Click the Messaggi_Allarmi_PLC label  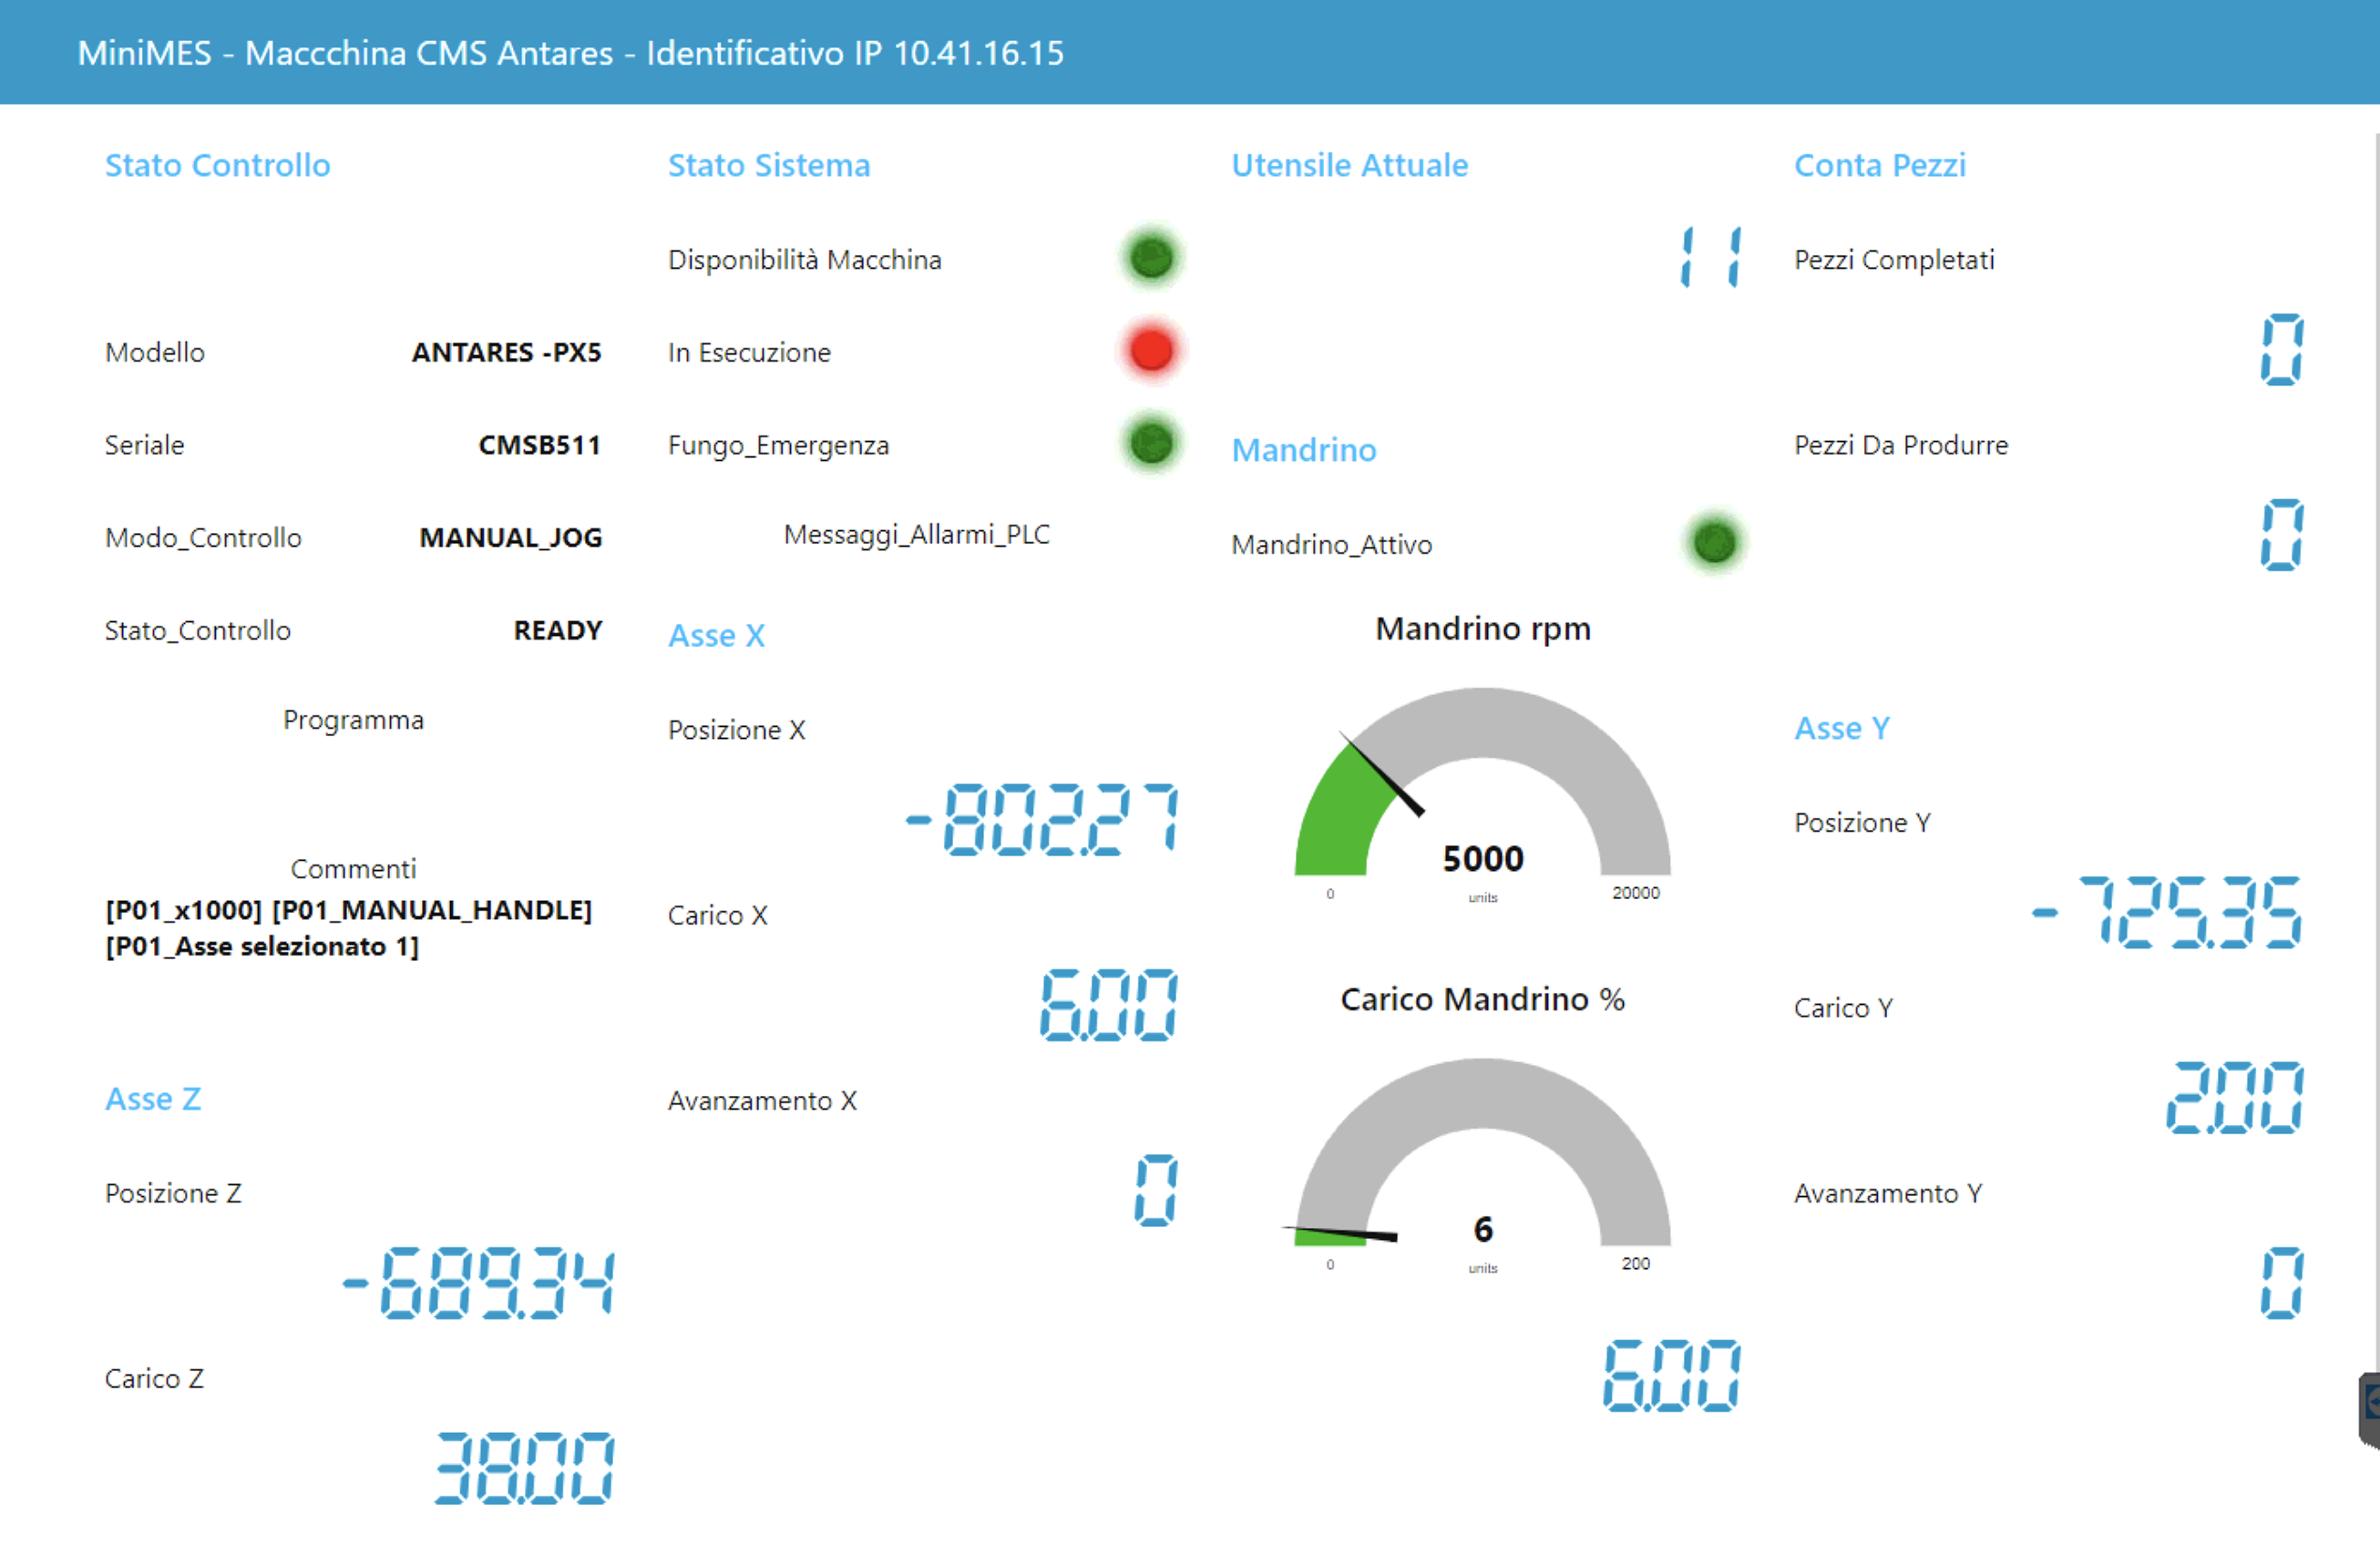coord(916,535)
